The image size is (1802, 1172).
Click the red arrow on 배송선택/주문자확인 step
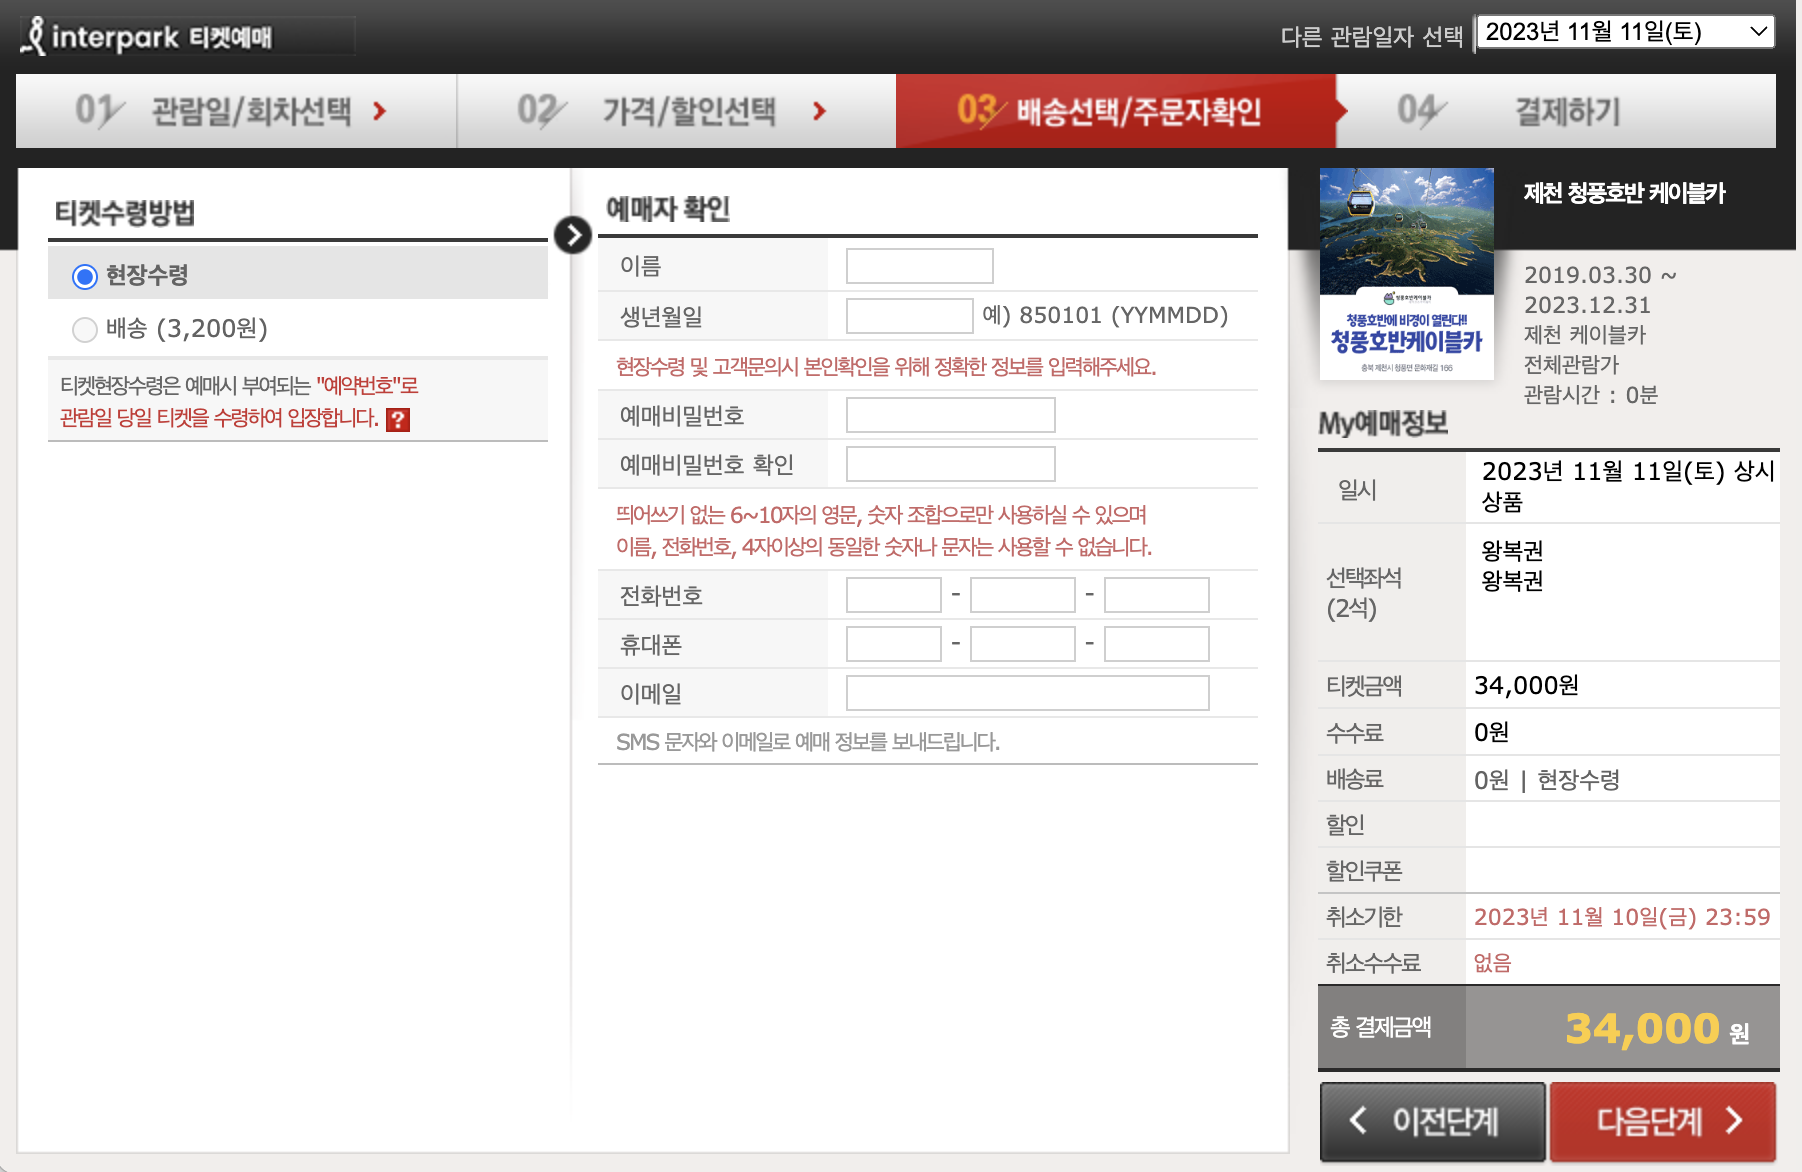tap(1337, 111)
